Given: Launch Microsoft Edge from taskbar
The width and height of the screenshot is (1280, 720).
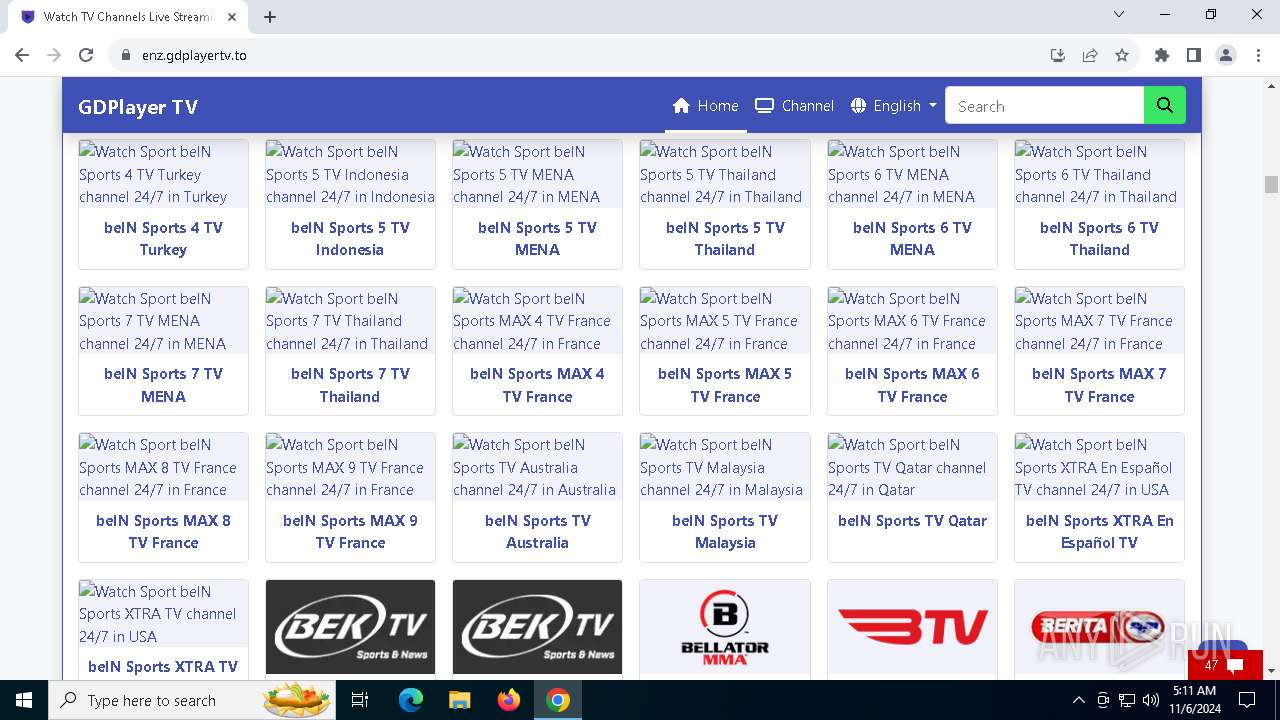Looking at the screenshot, I should coord(411,700).
